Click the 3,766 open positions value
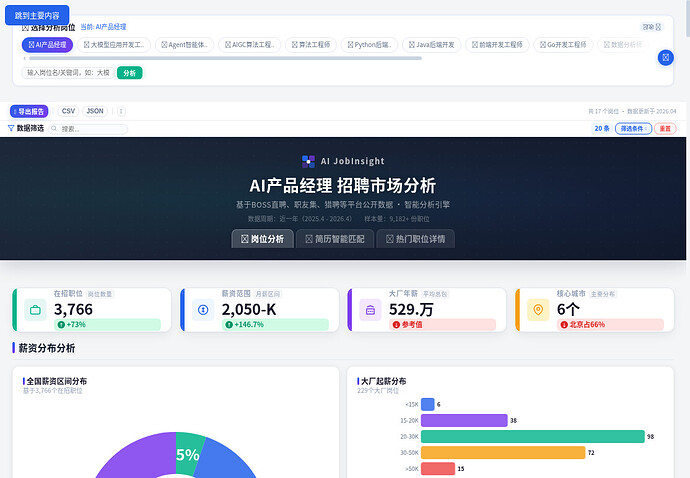This screenshot has width=690, height=478. click(73, 309)
